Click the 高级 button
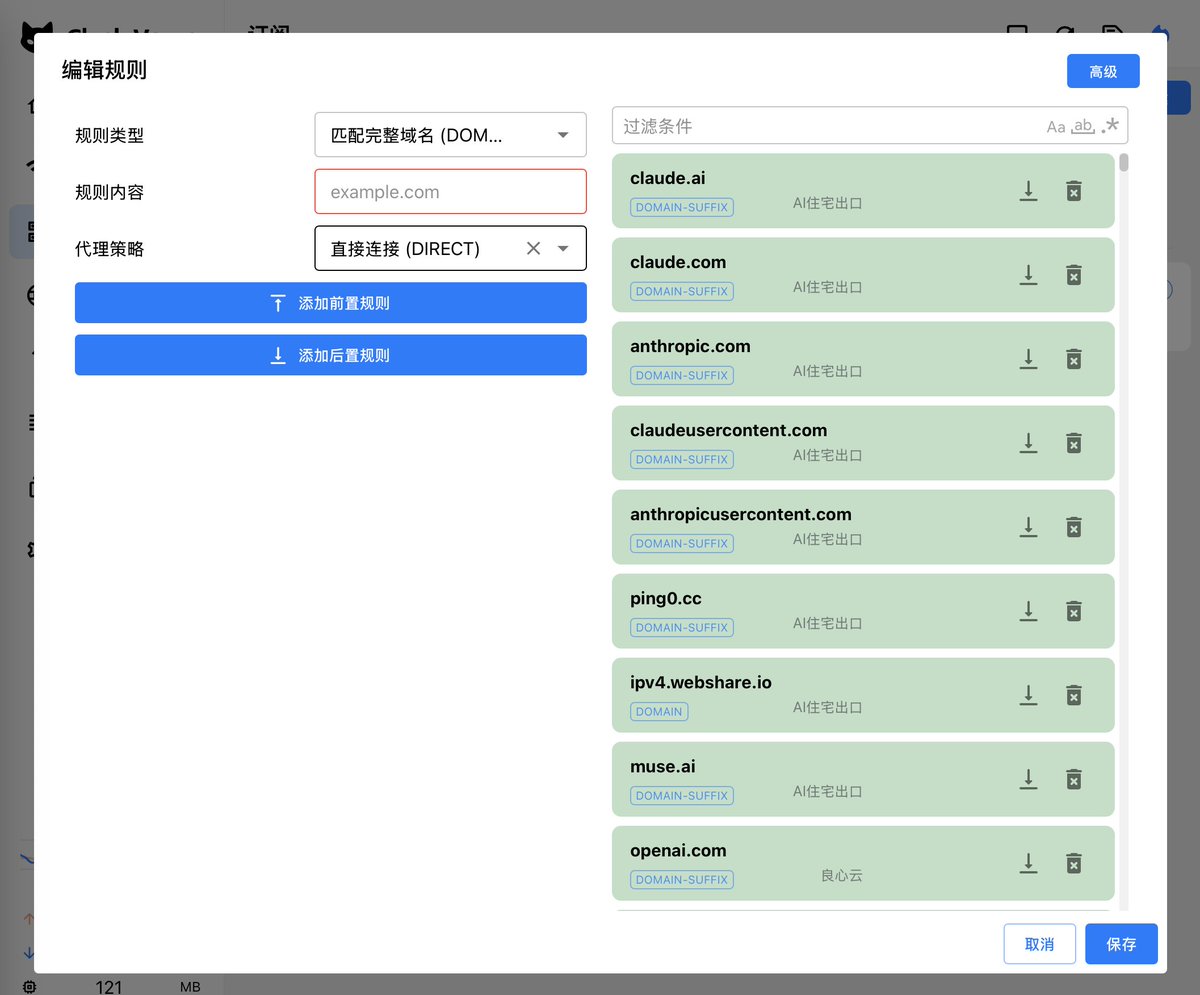The width and height of the screenshot is (1200, 995). (x=1103, y=71)
